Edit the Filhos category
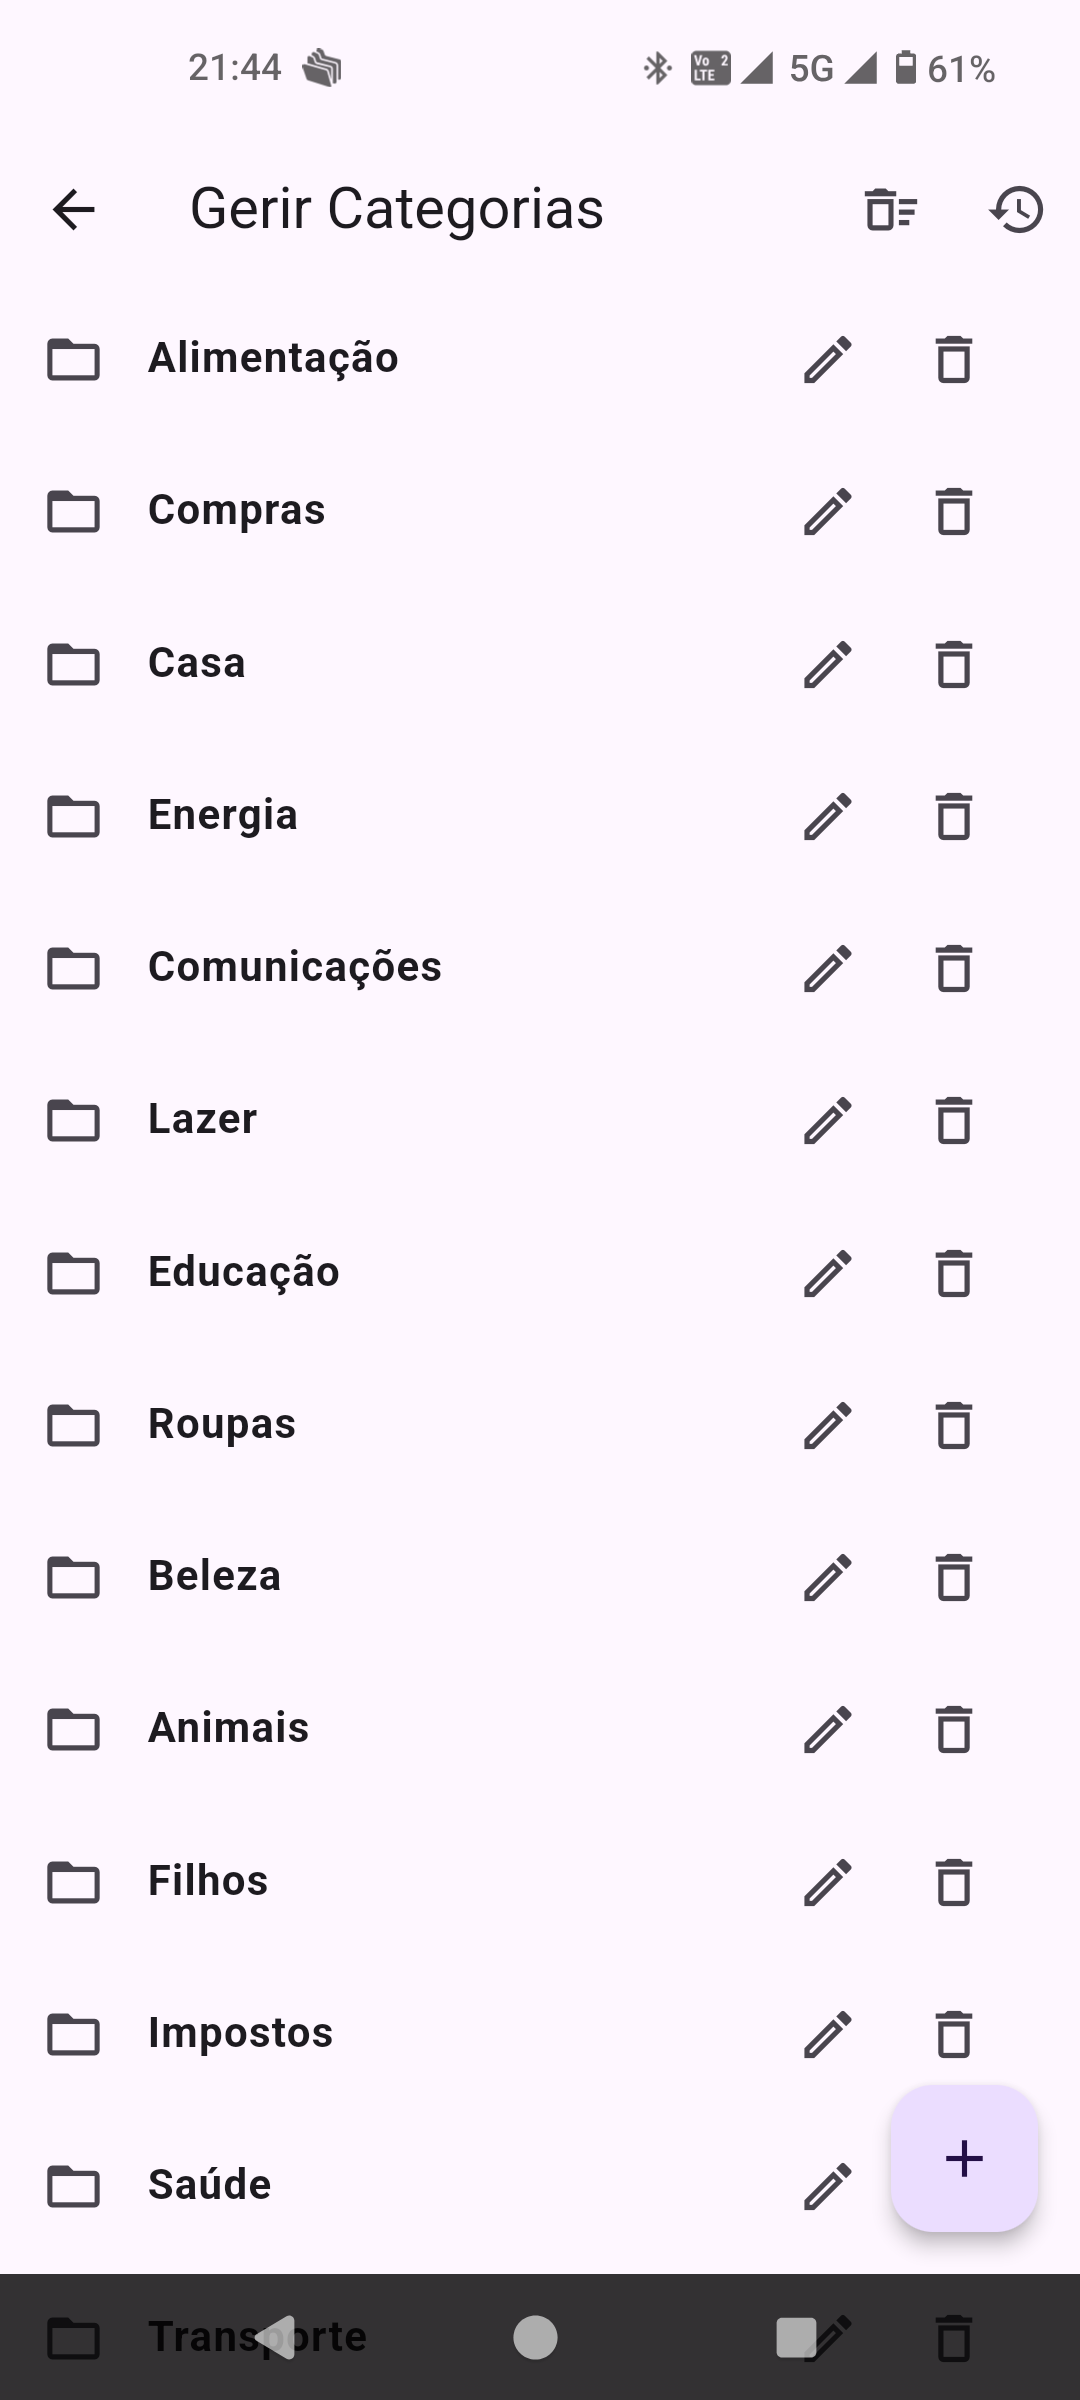The image size is (1080, 2400). click(828, 1883)
